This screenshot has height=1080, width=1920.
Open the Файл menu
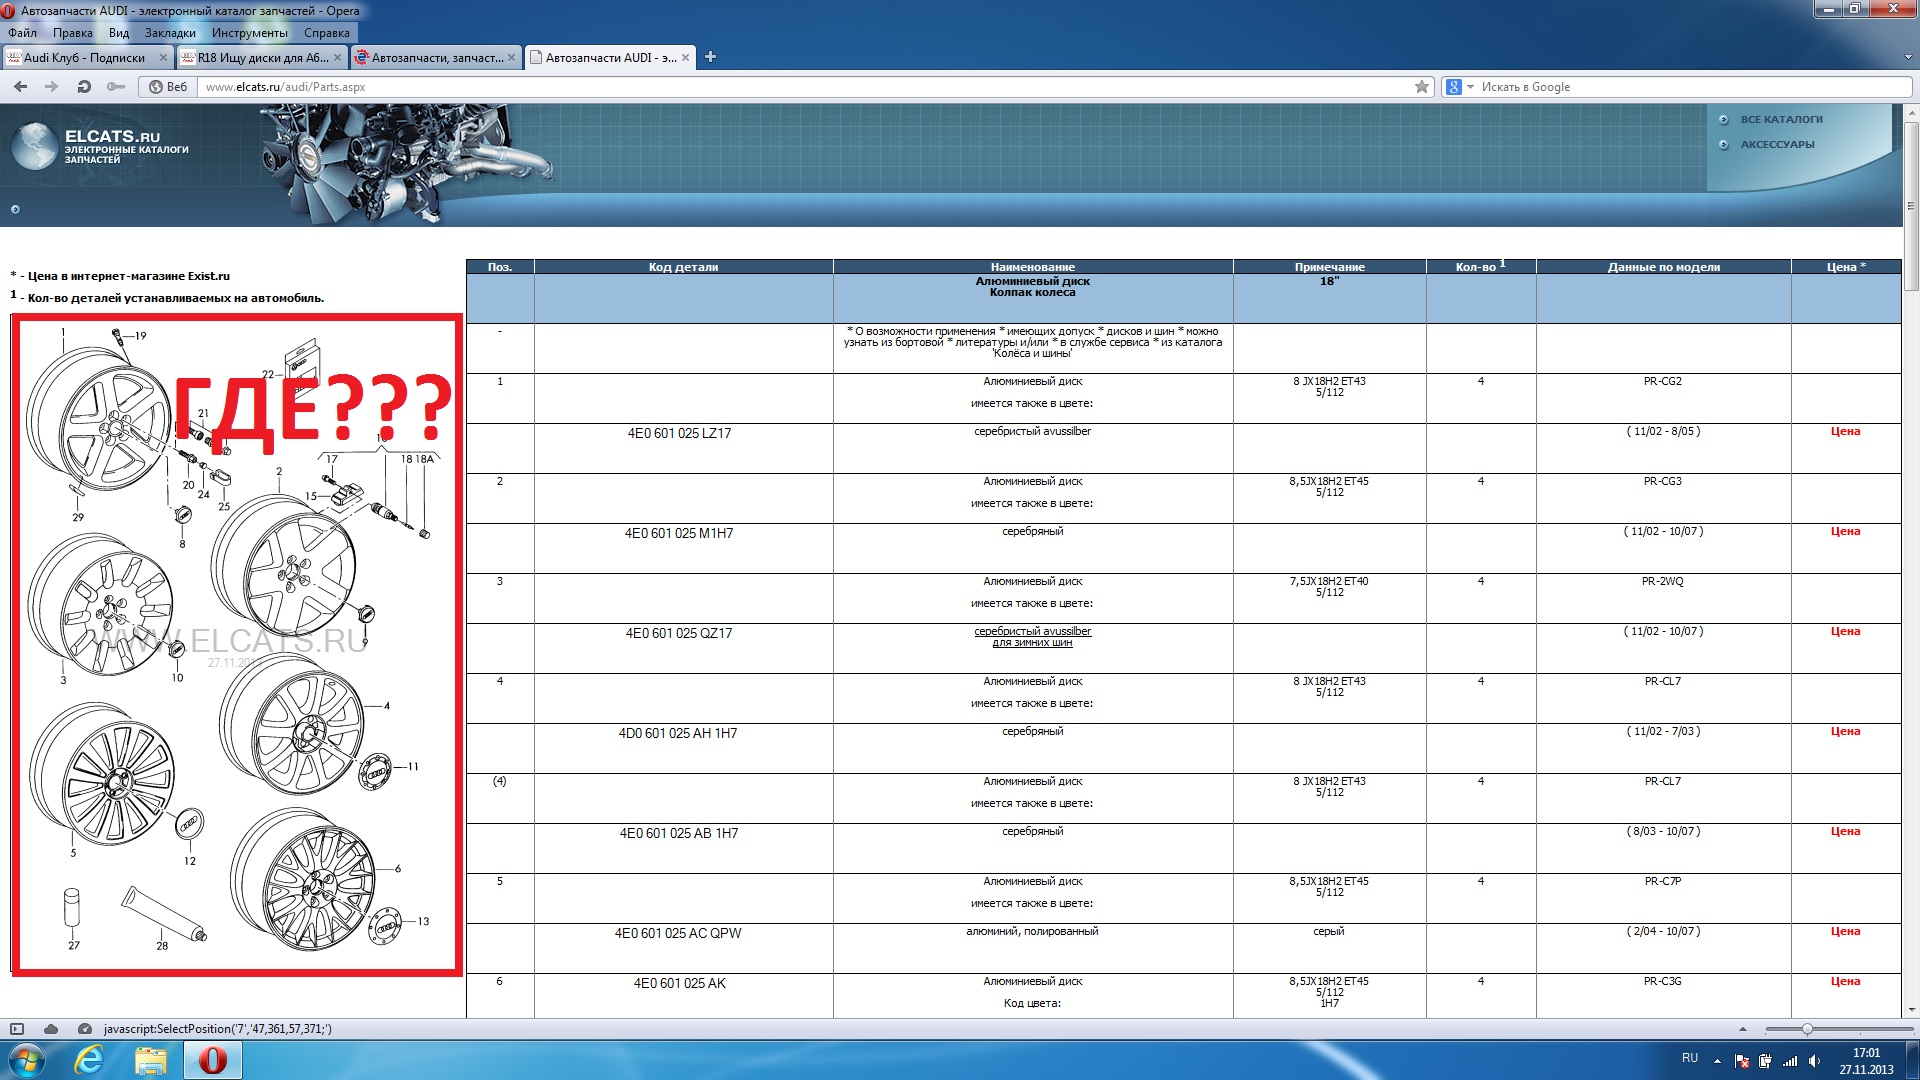[x=22, y=33]
